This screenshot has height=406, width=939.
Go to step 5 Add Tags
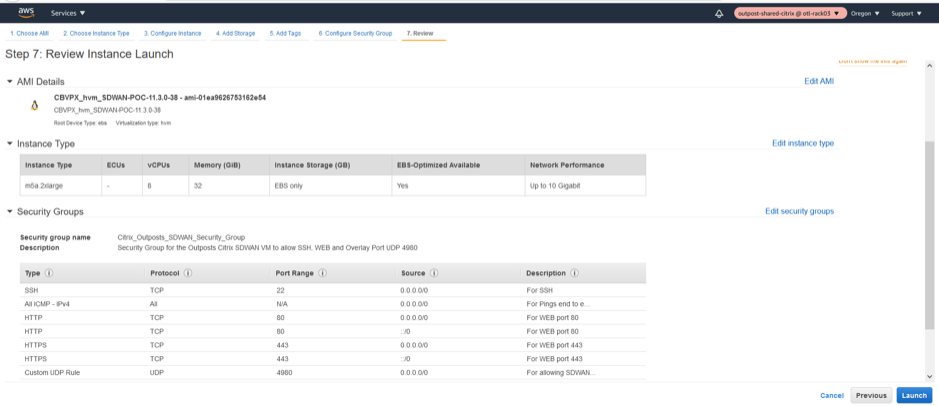tap(286, 34)
